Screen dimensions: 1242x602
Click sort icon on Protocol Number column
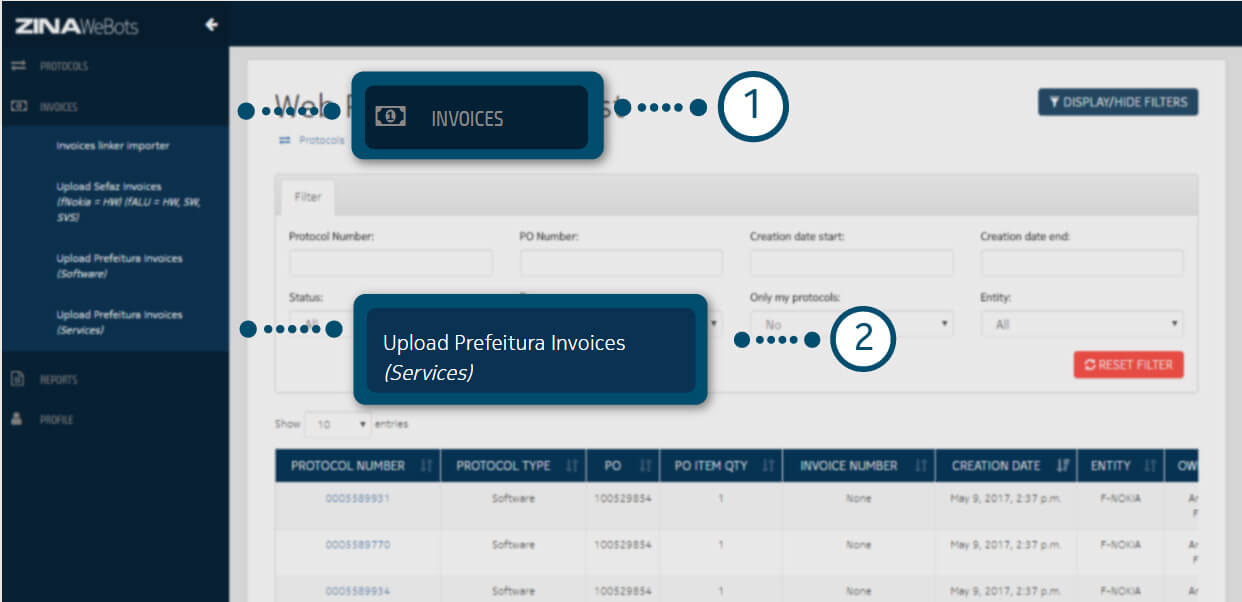coord(425,466)
